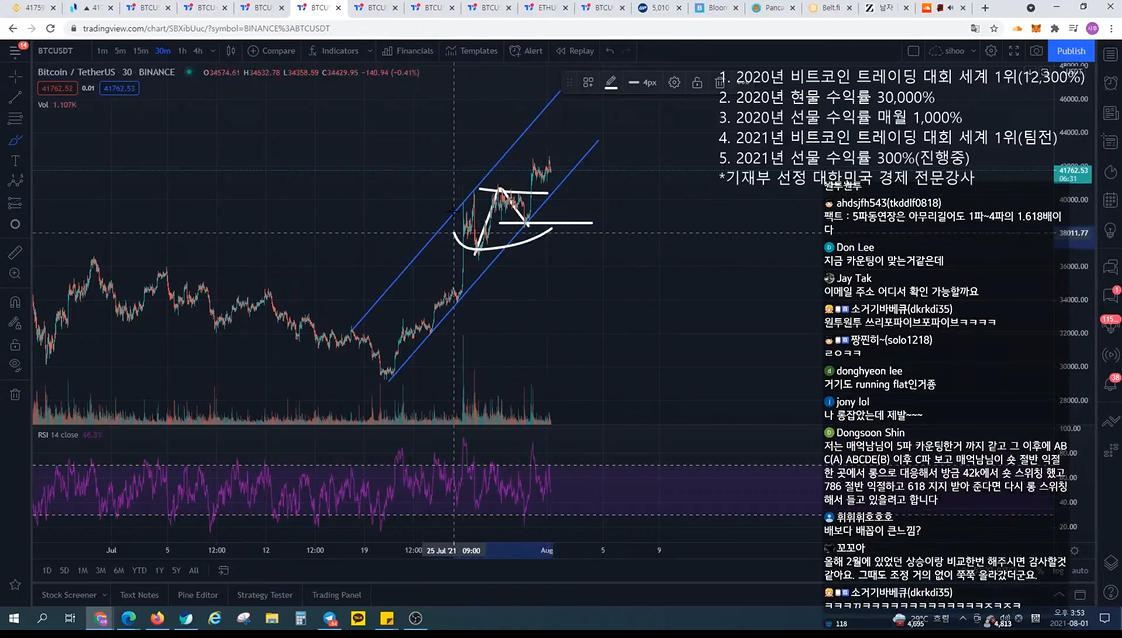1122x638 pixels.
Task: Click the BTCUSDT symbol search field
Action: pos(56,51)
